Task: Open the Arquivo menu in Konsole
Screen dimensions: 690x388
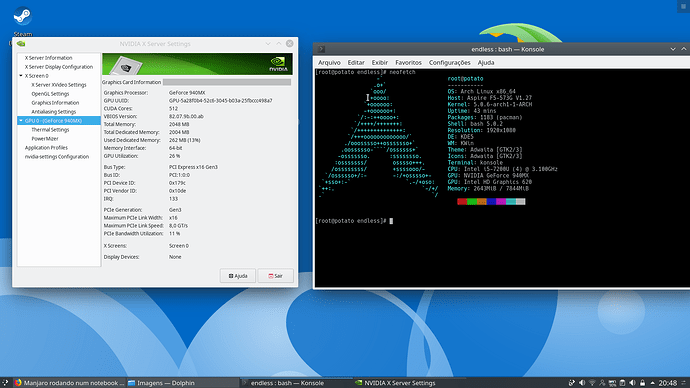Action: tap(329, 62)
